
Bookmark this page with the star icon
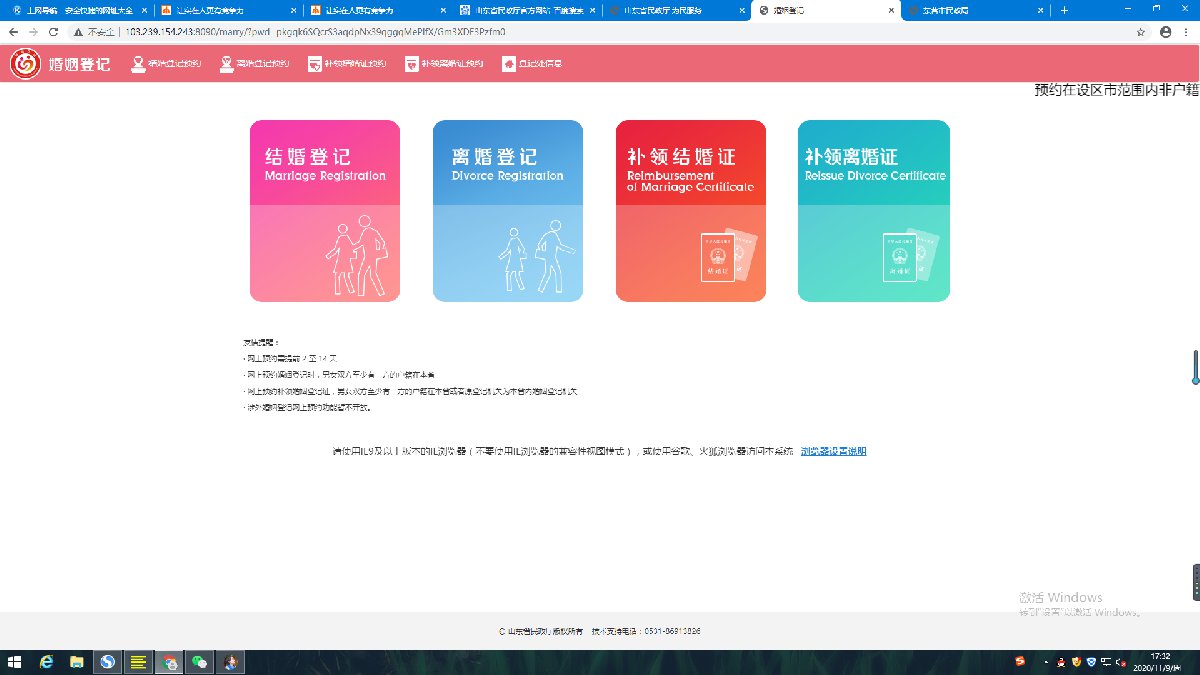[1141, 31]
